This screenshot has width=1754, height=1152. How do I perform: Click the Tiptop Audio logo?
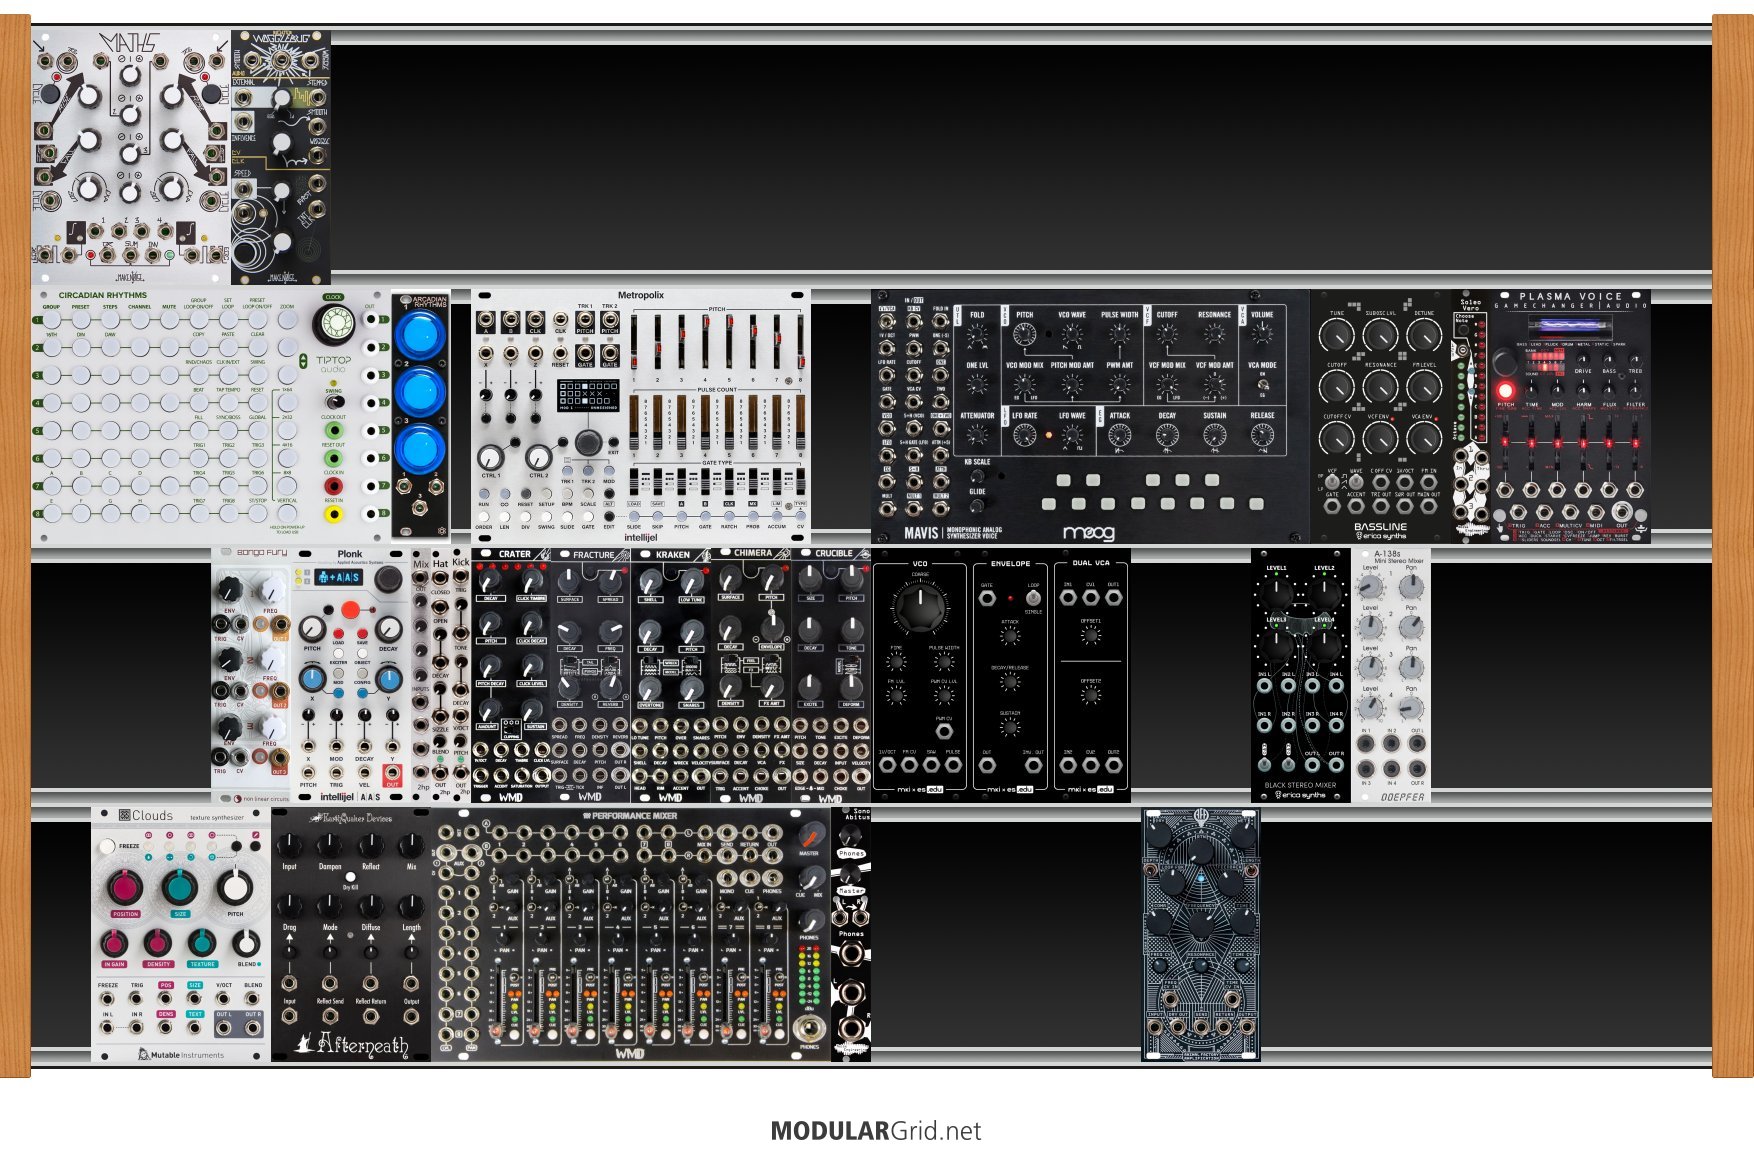click(x=332, y=362)
